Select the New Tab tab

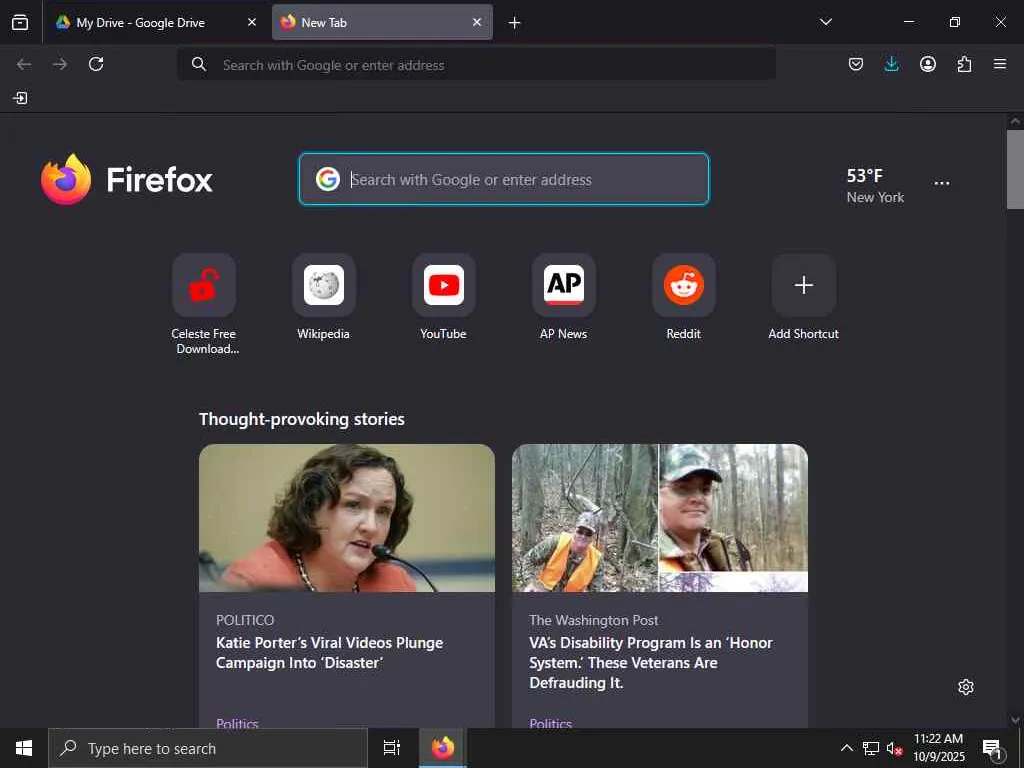(x=382, y=22)
